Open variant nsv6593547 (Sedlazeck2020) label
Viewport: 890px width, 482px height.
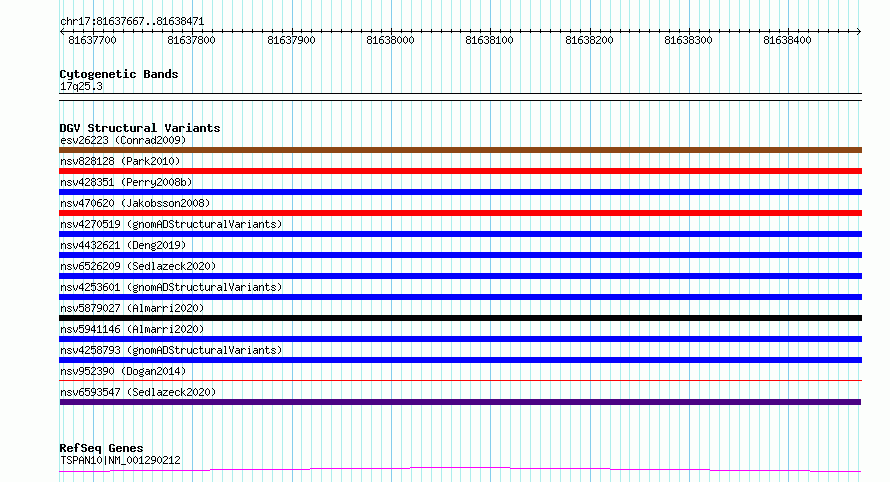pyautogui.click(x=138, y=392)
